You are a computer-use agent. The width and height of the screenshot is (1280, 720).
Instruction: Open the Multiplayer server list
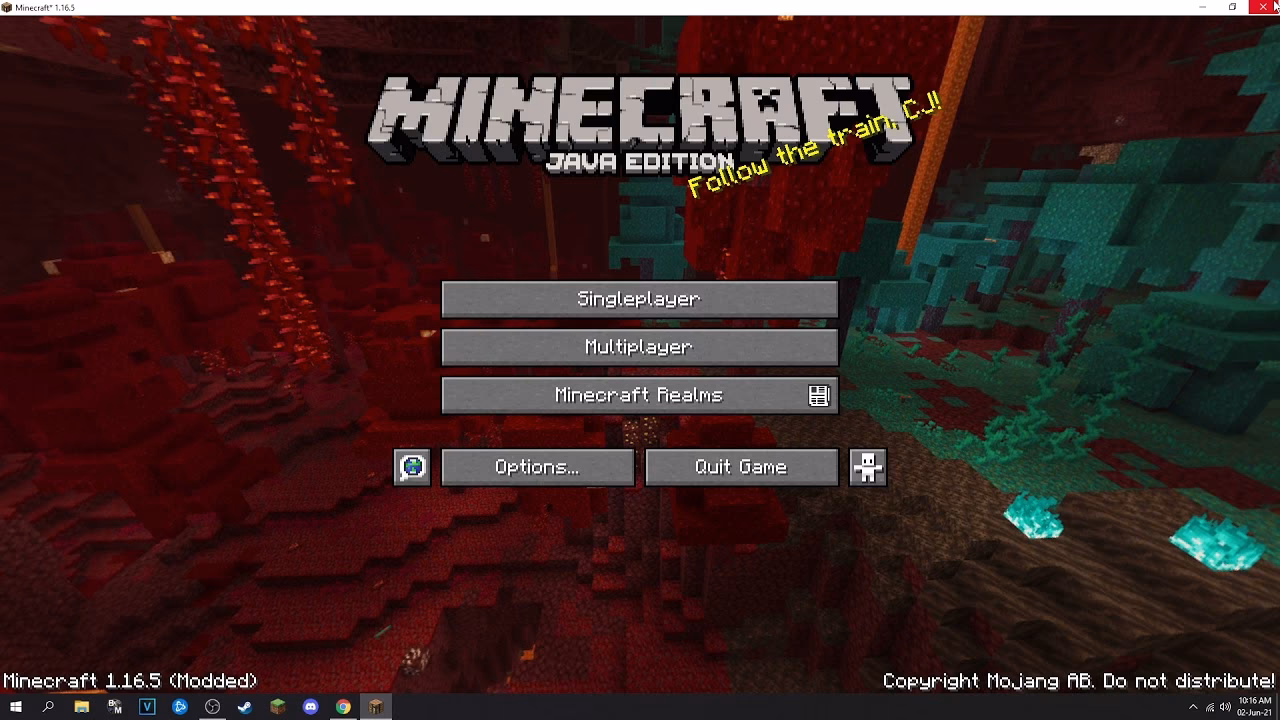[639, 347]
